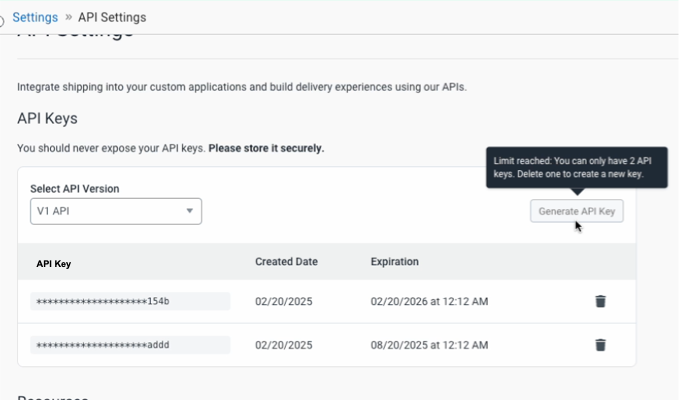Click the API Key column header
The width and height of the screenshot is (680, 400).
point(54,264)
